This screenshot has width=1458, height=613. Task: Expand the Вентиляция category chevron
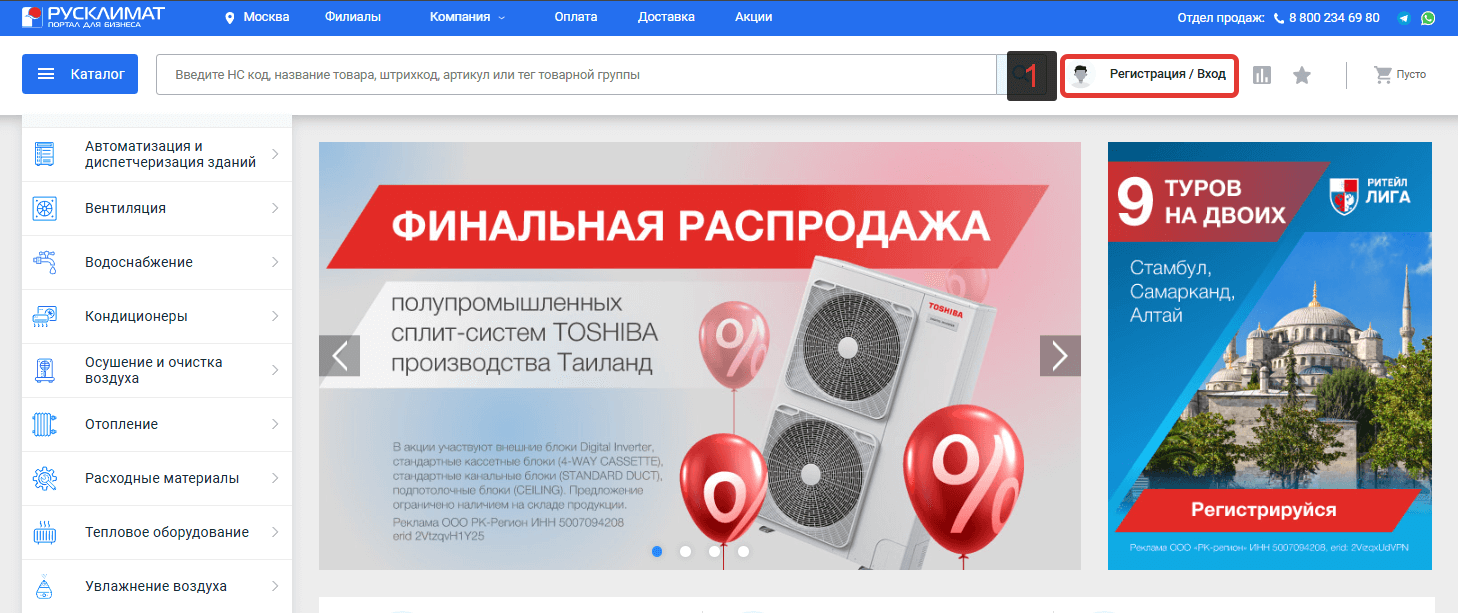[274, 208]
